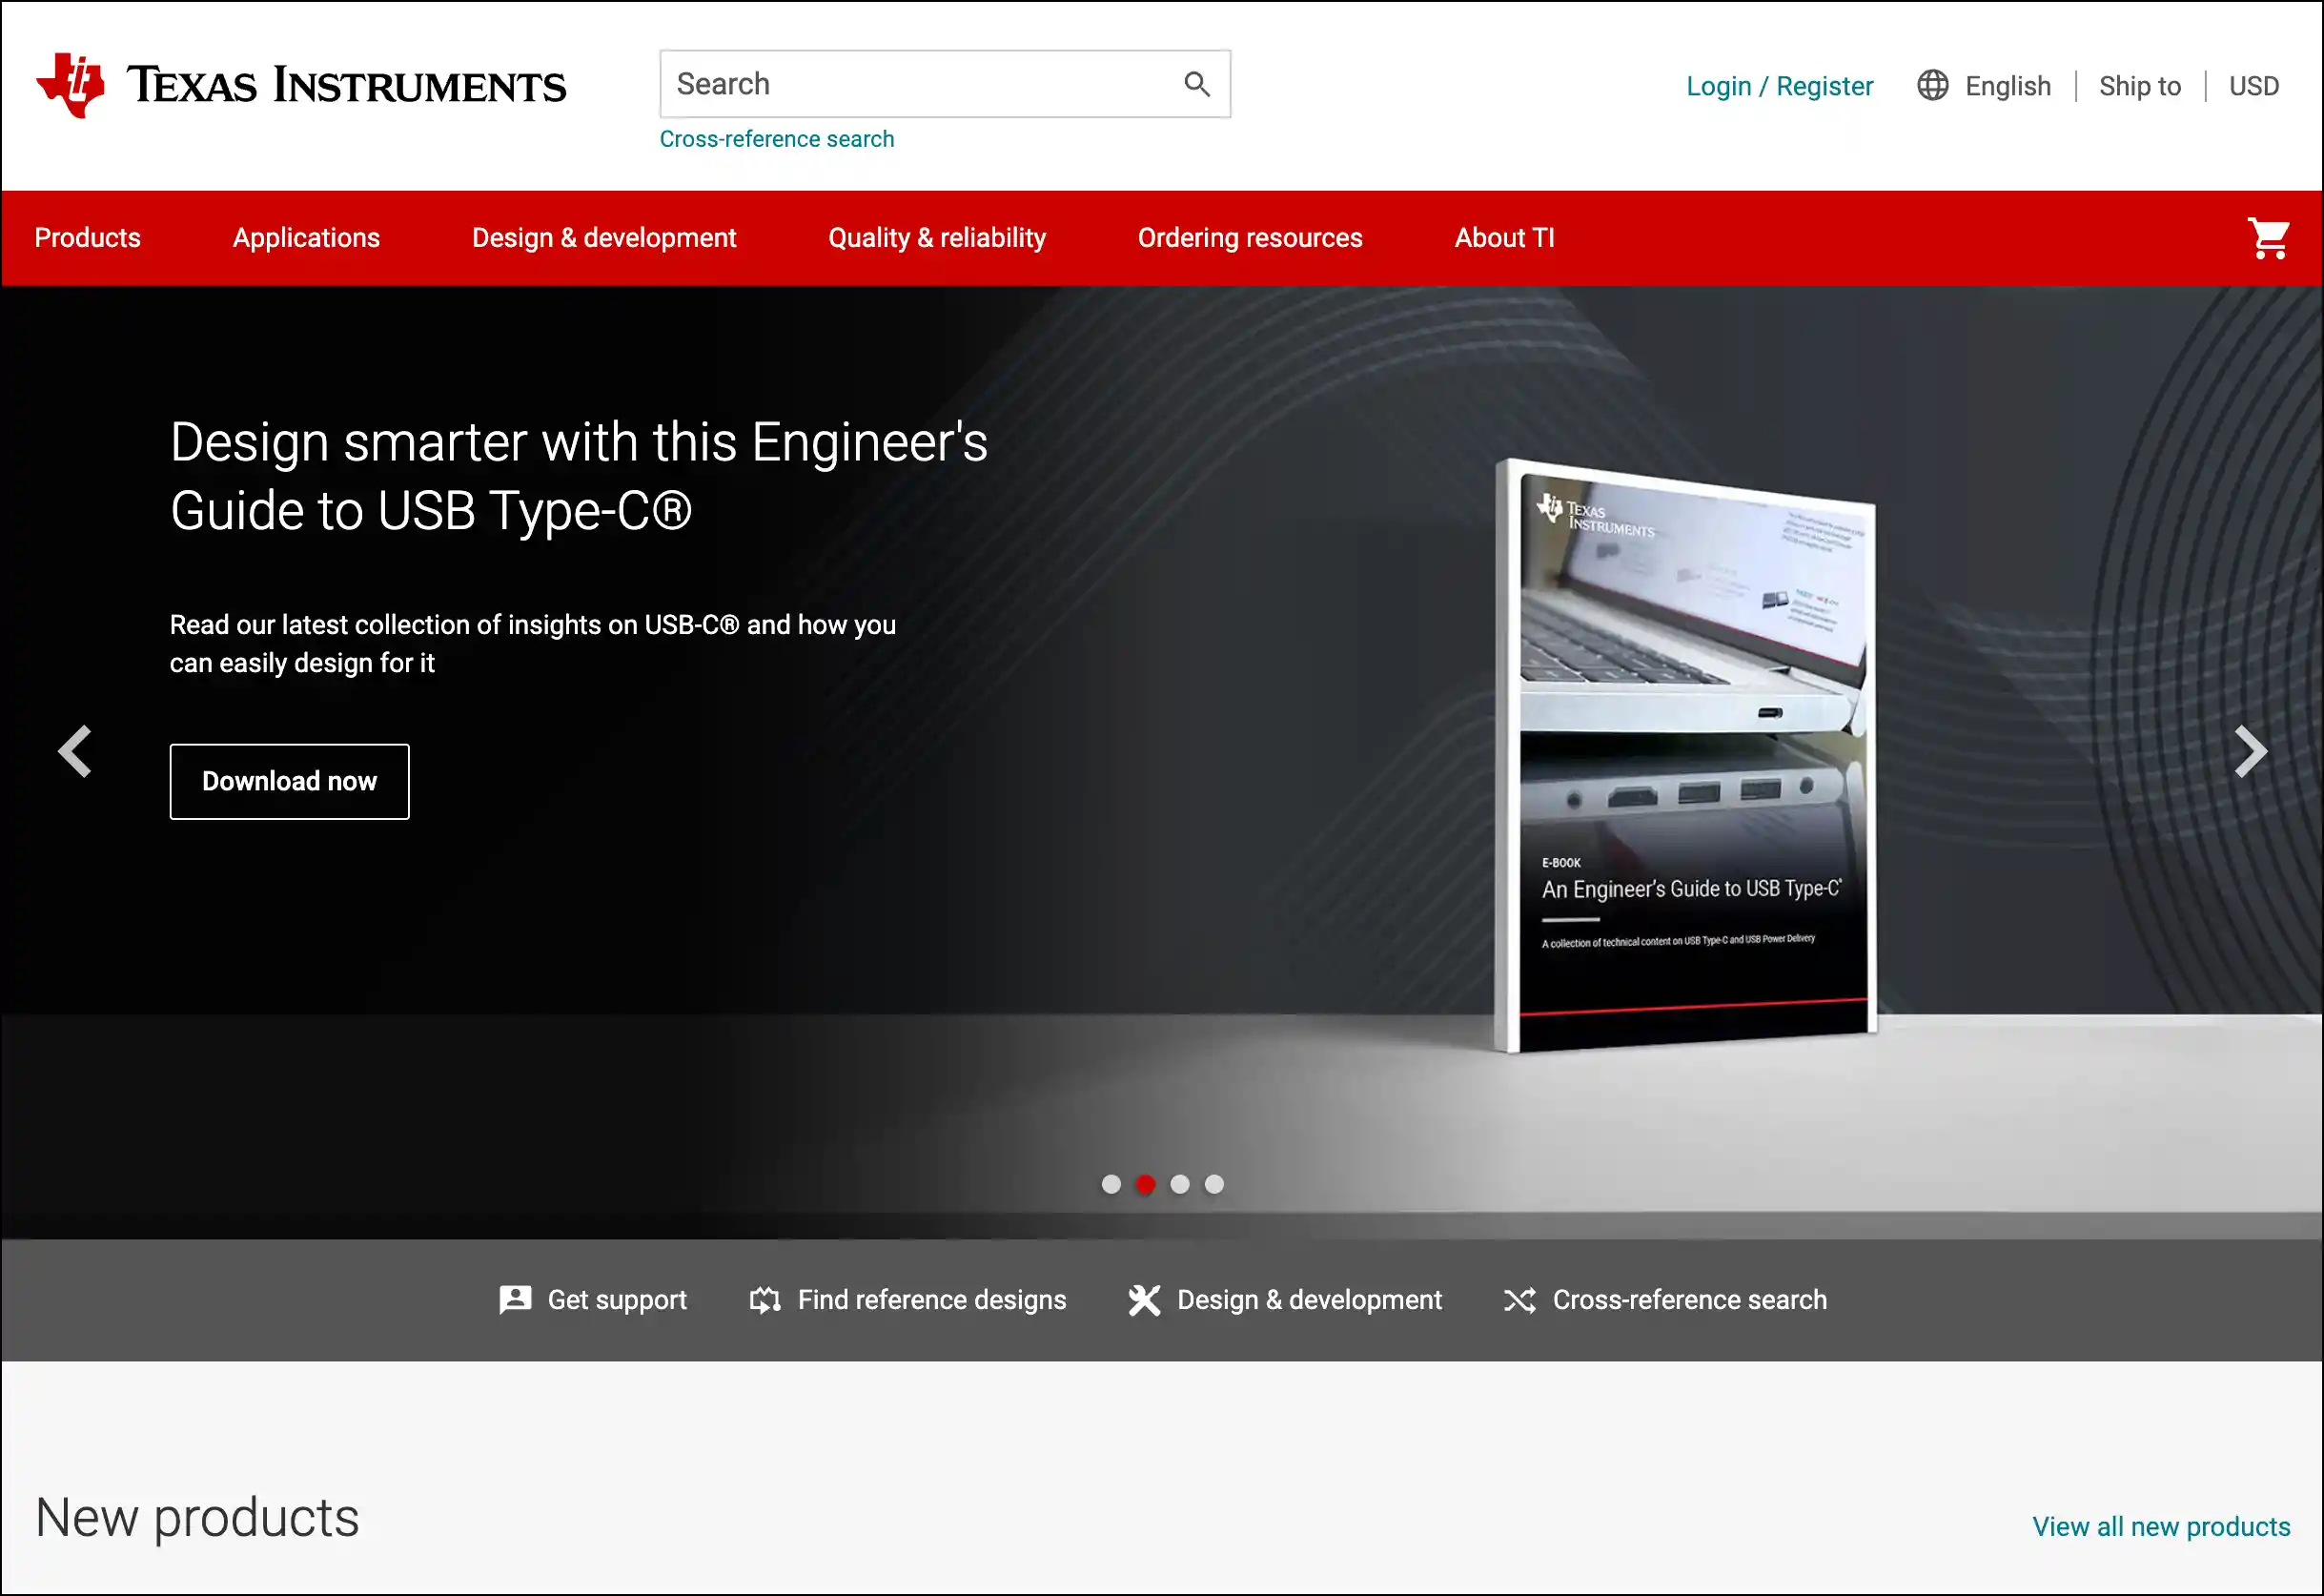Open the Products menu

[88, 238]
